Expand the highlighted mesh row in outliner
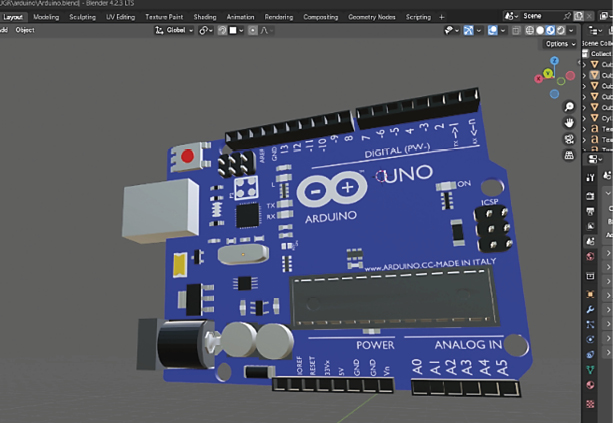 (584, 75)
